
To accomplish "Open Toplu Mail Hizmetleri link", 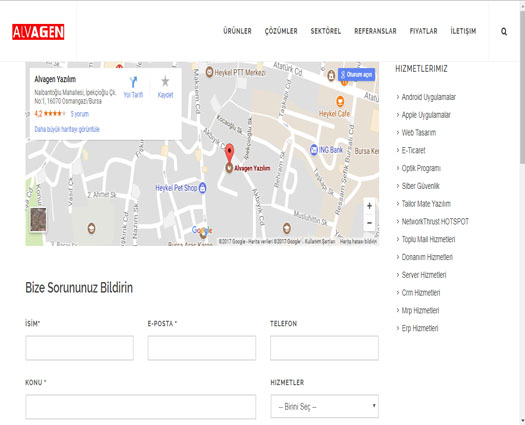I will pyautogui.click(x=428, y=239).
